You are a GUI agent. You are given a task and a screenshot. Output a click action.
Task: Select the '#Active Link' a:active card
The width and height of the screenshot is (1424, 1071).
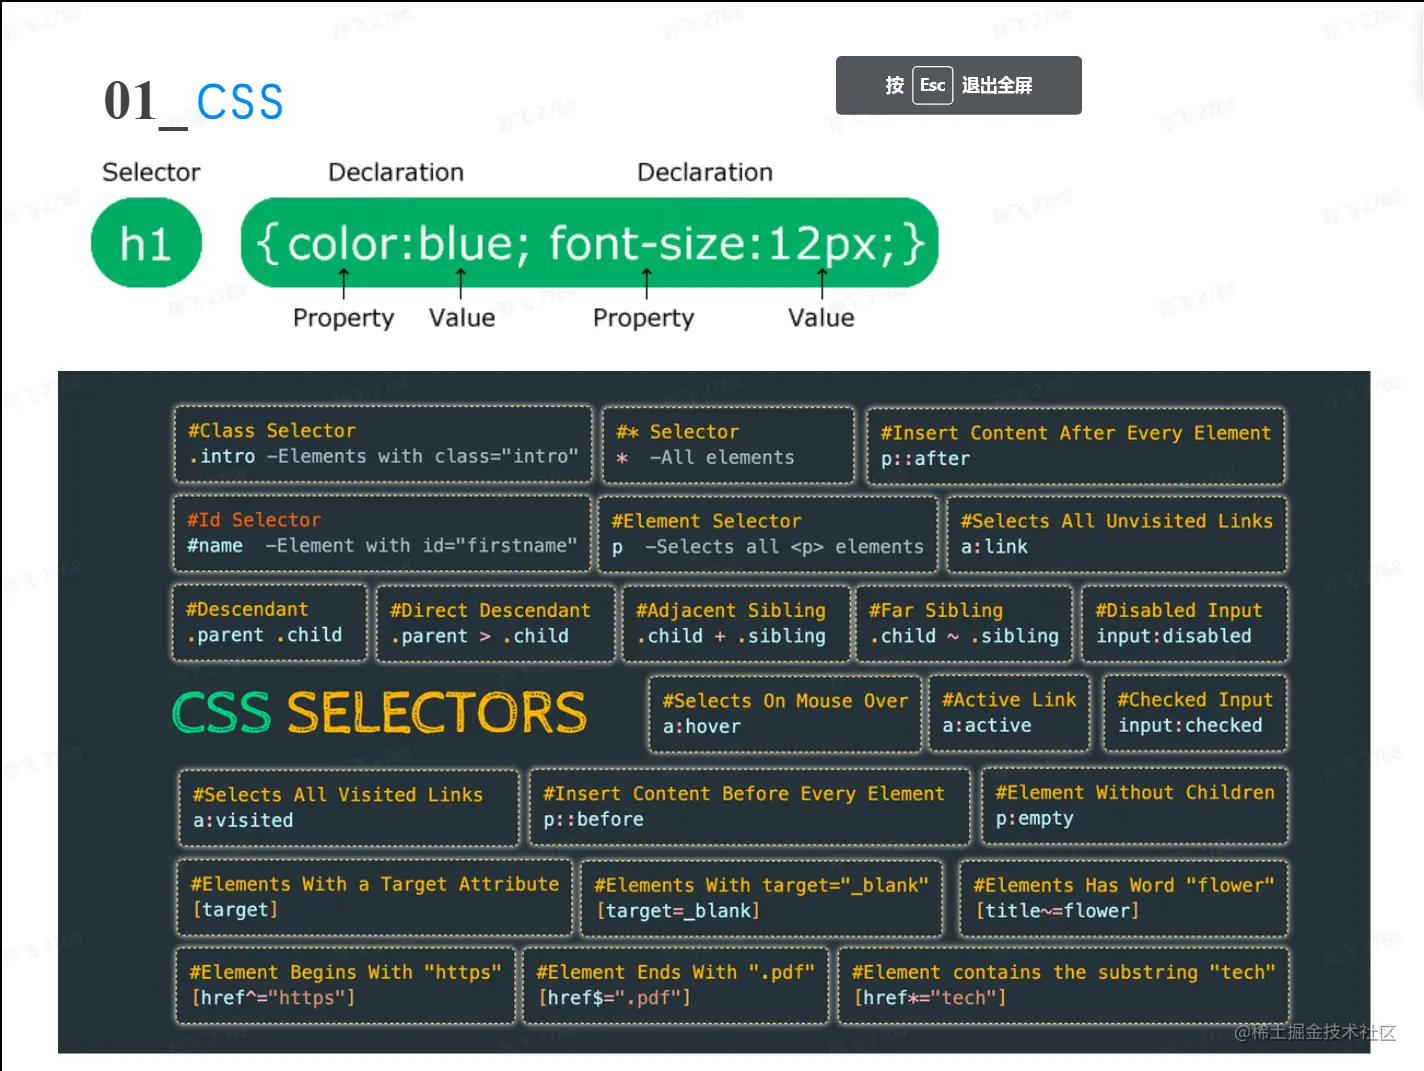click(1009, 713)
